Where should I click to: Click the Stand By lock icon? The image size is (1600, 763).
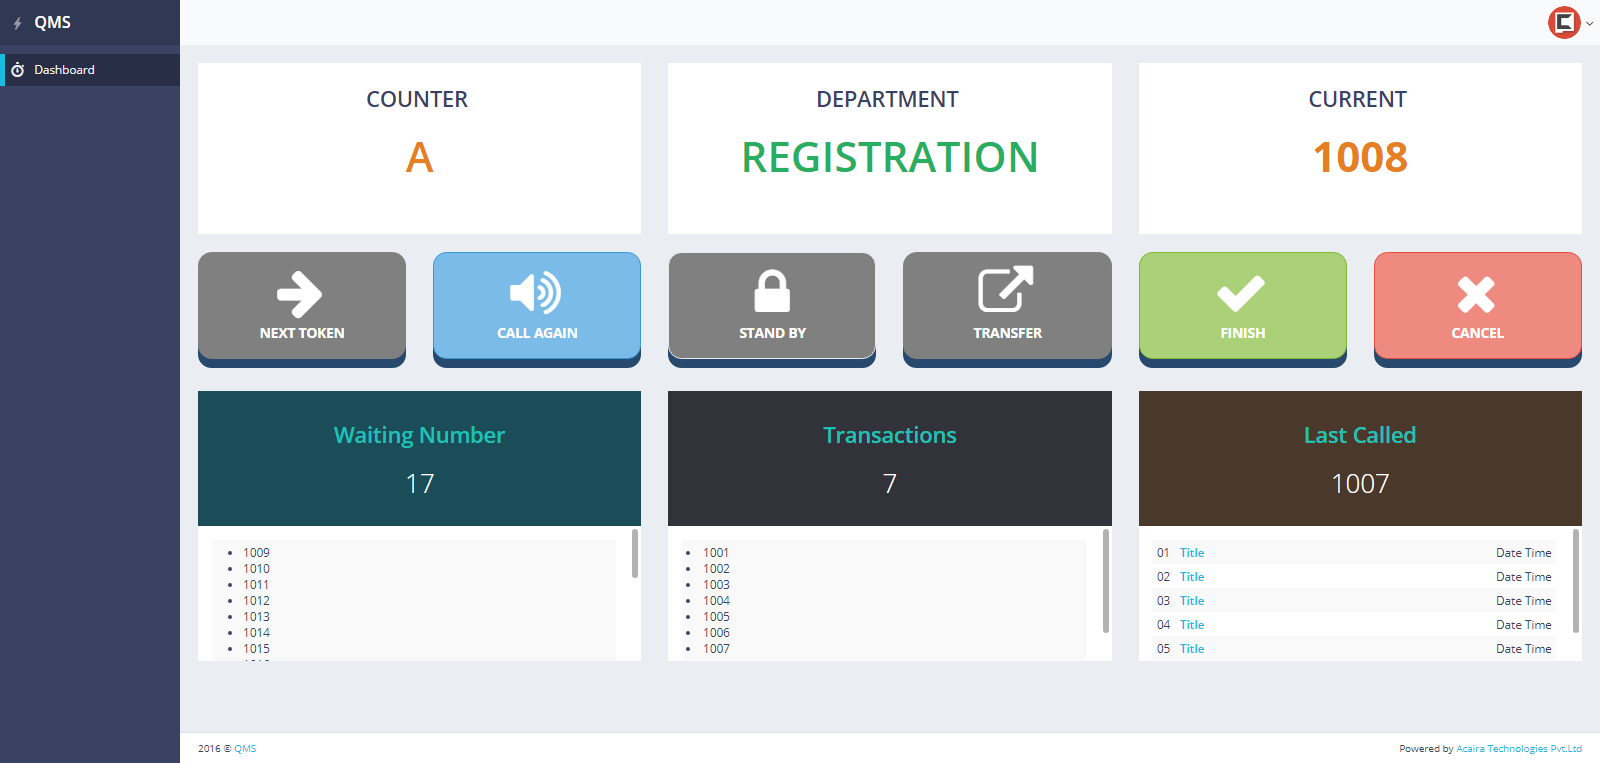771,291
